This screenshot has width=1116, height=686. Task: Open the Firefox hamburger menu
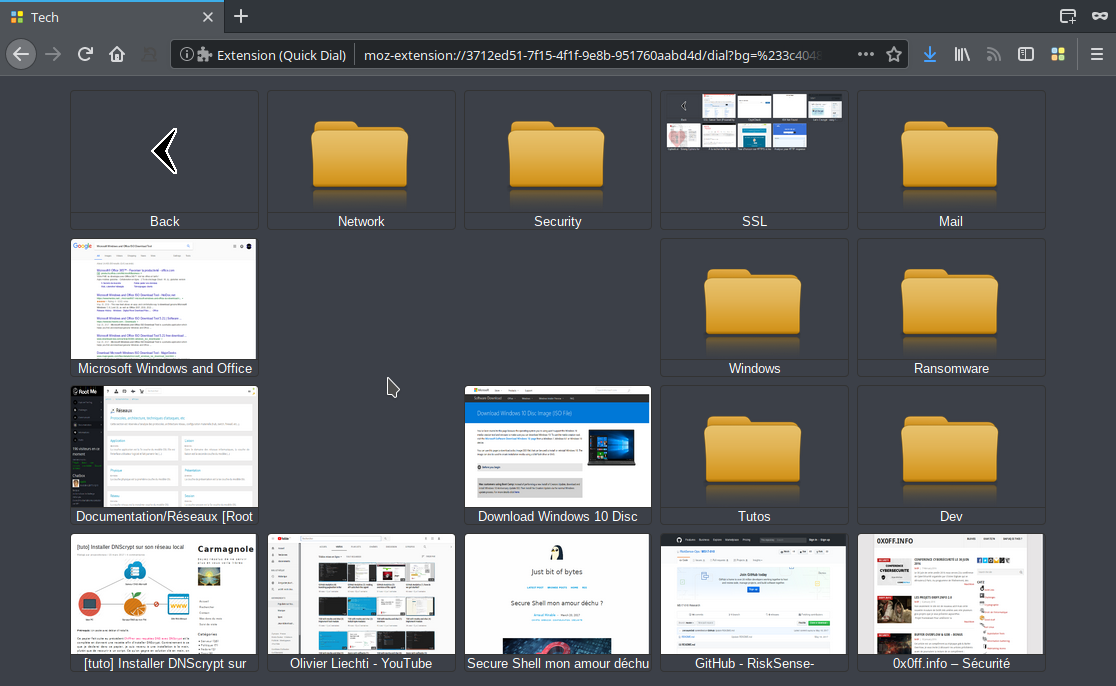pos(1096,54)
